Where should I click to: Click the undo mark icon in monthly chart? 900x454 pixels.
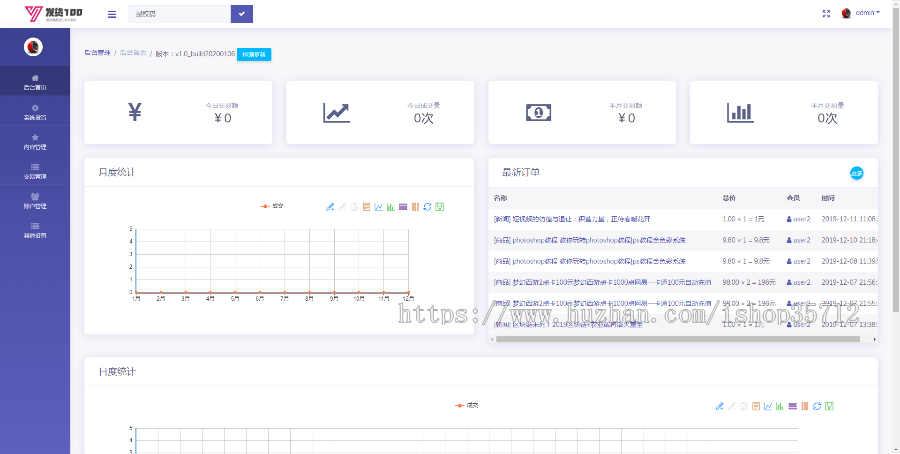pyautogui.click(x=342, y=207)
